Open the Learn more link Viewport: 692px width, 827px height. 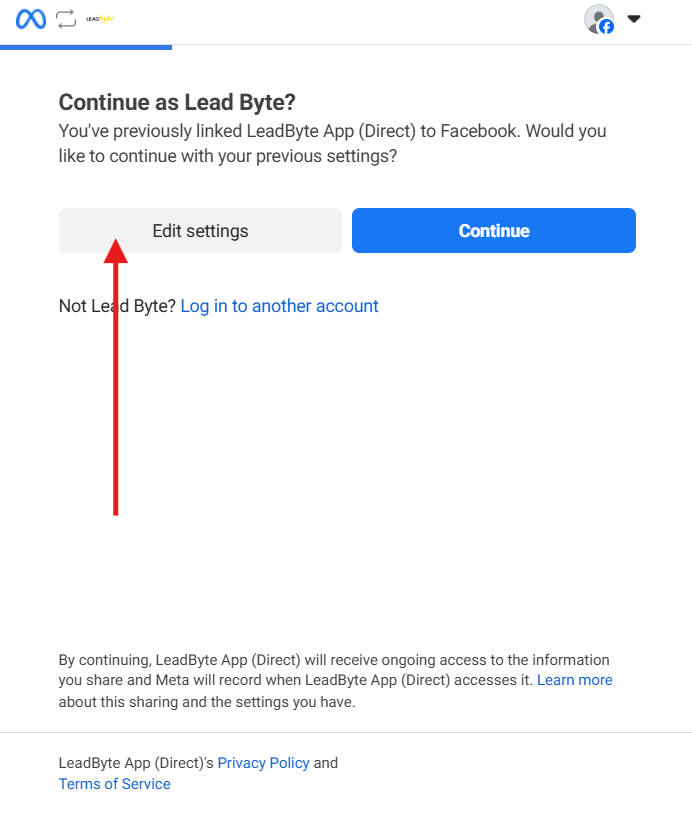coord(574,680)
